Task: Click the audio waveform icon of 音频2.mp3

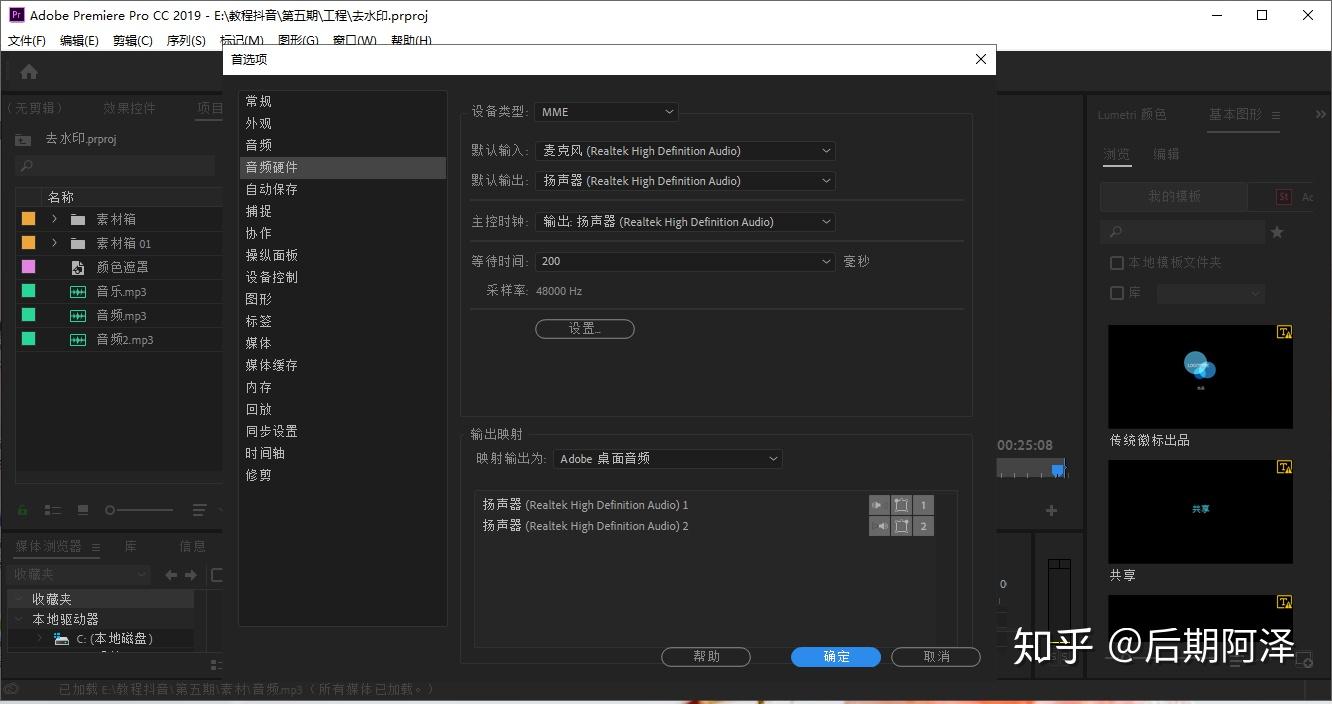Action: click(78, 339)
